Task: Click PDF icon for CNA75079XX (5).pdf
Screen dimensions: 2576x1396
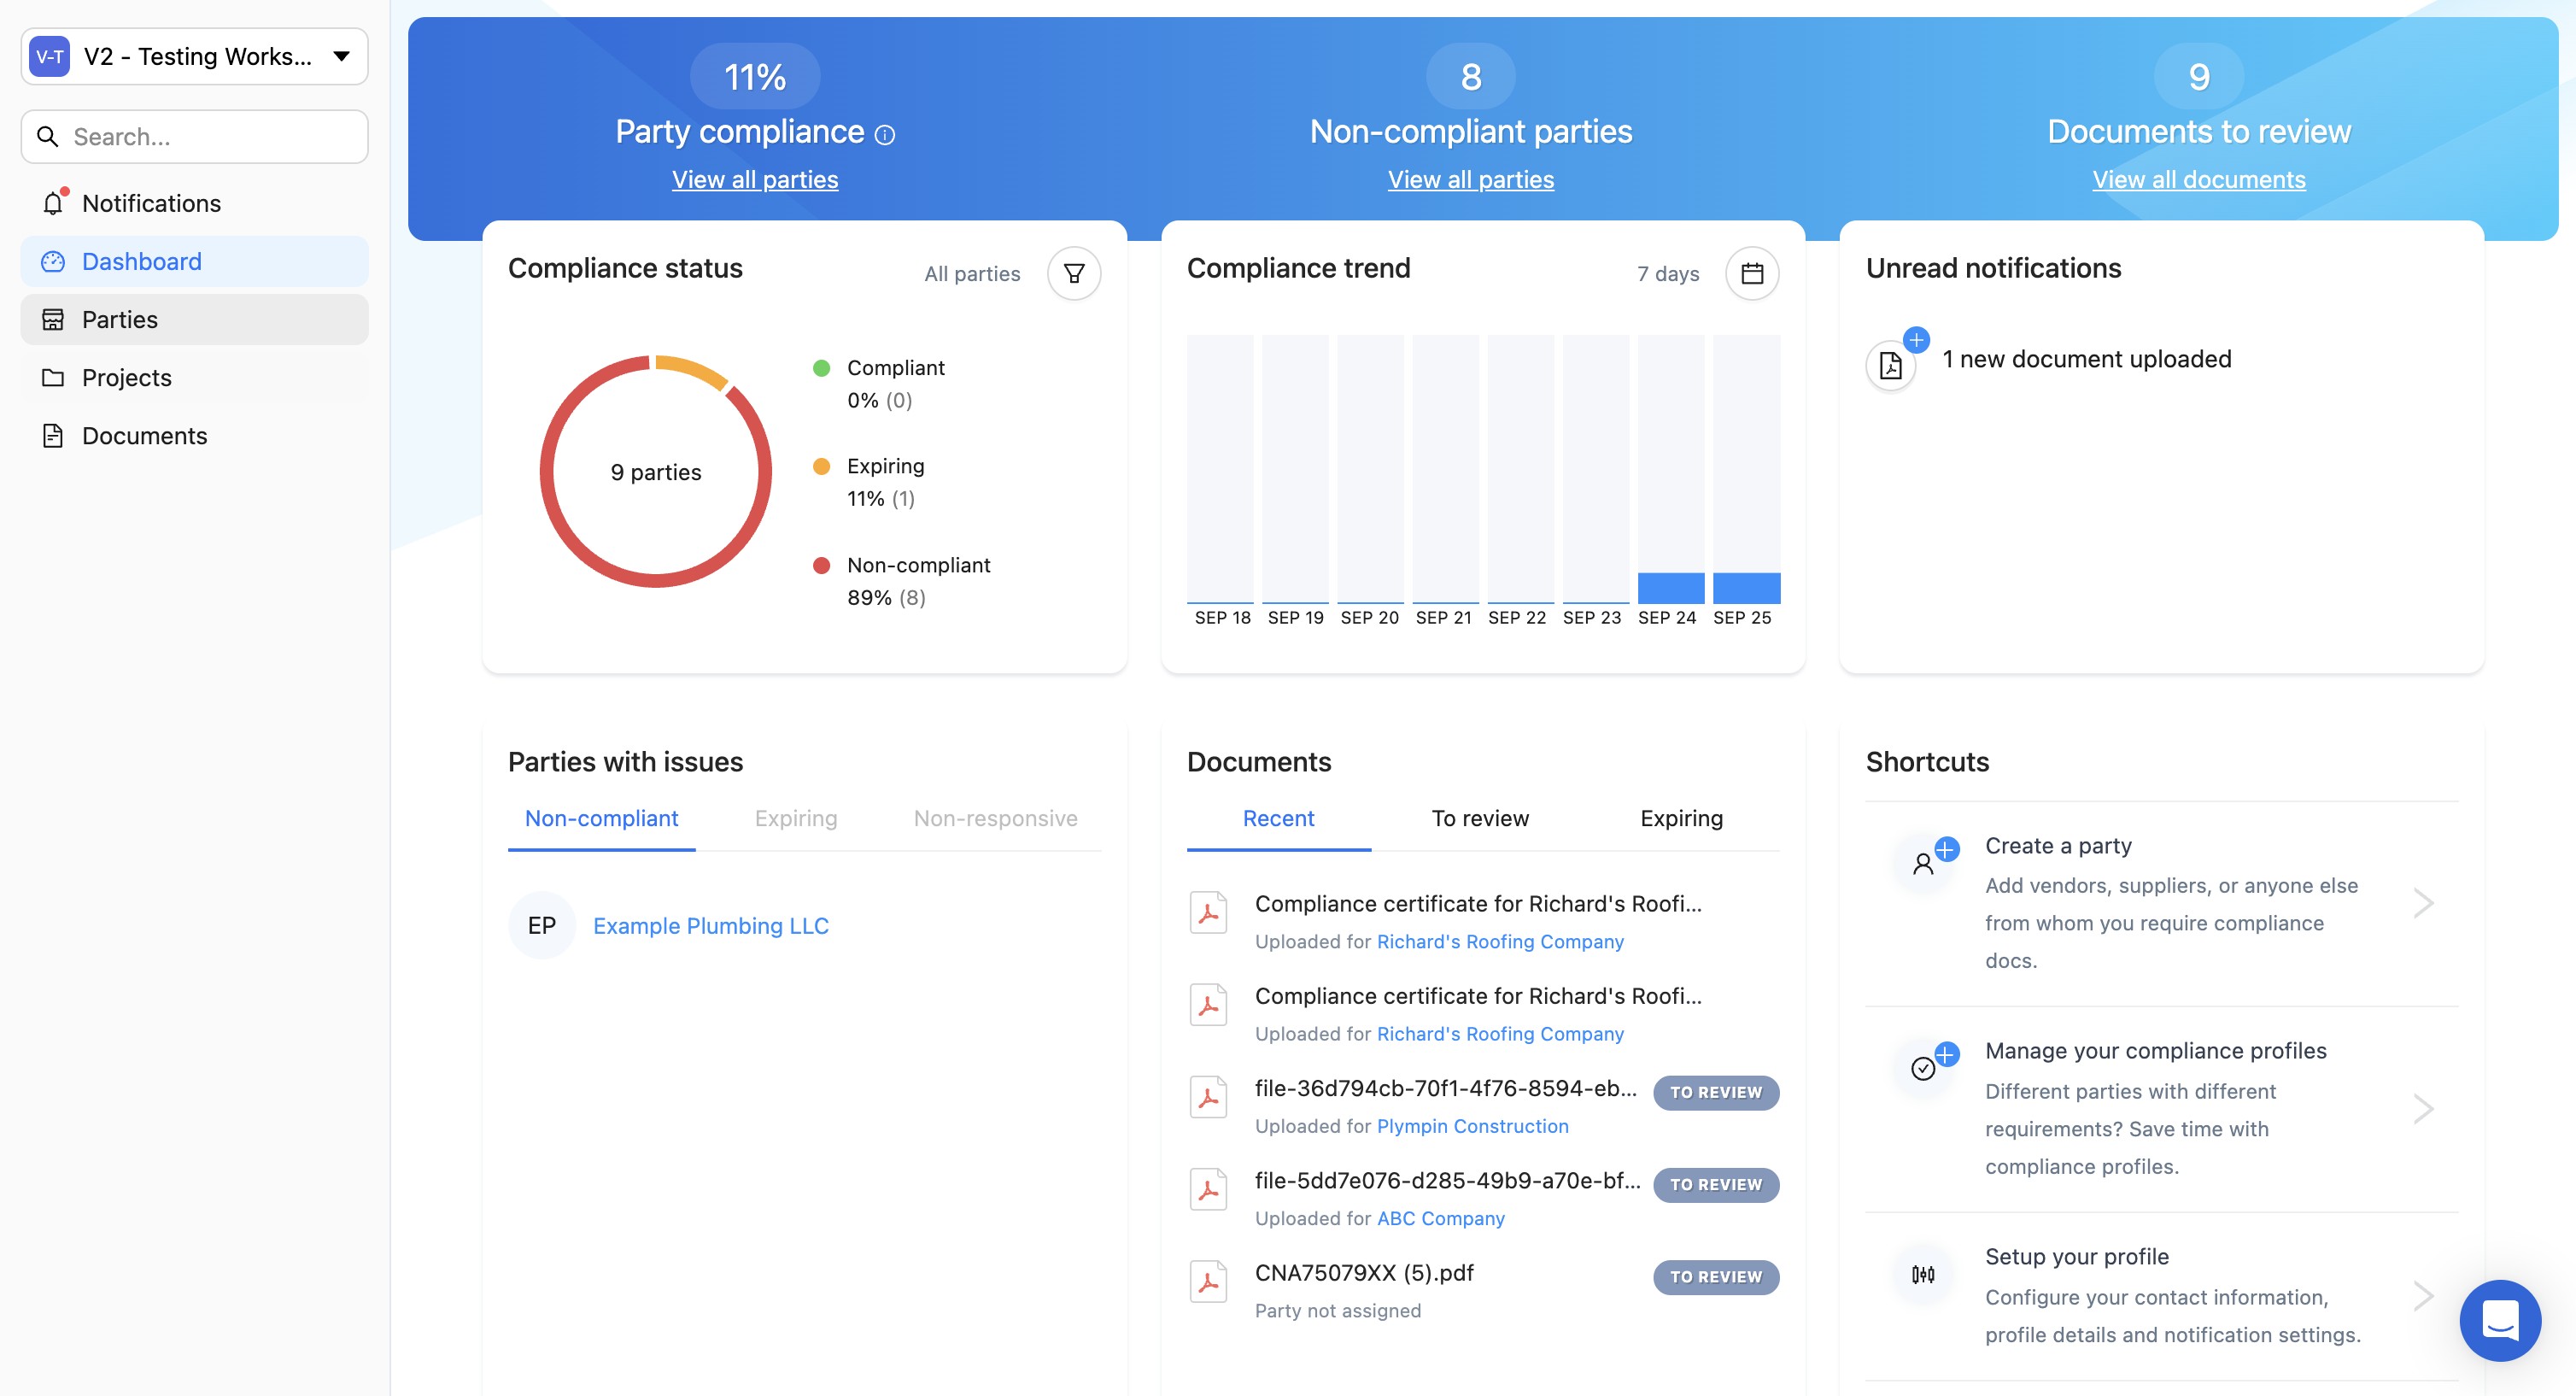Action: pos(1208,1281)
